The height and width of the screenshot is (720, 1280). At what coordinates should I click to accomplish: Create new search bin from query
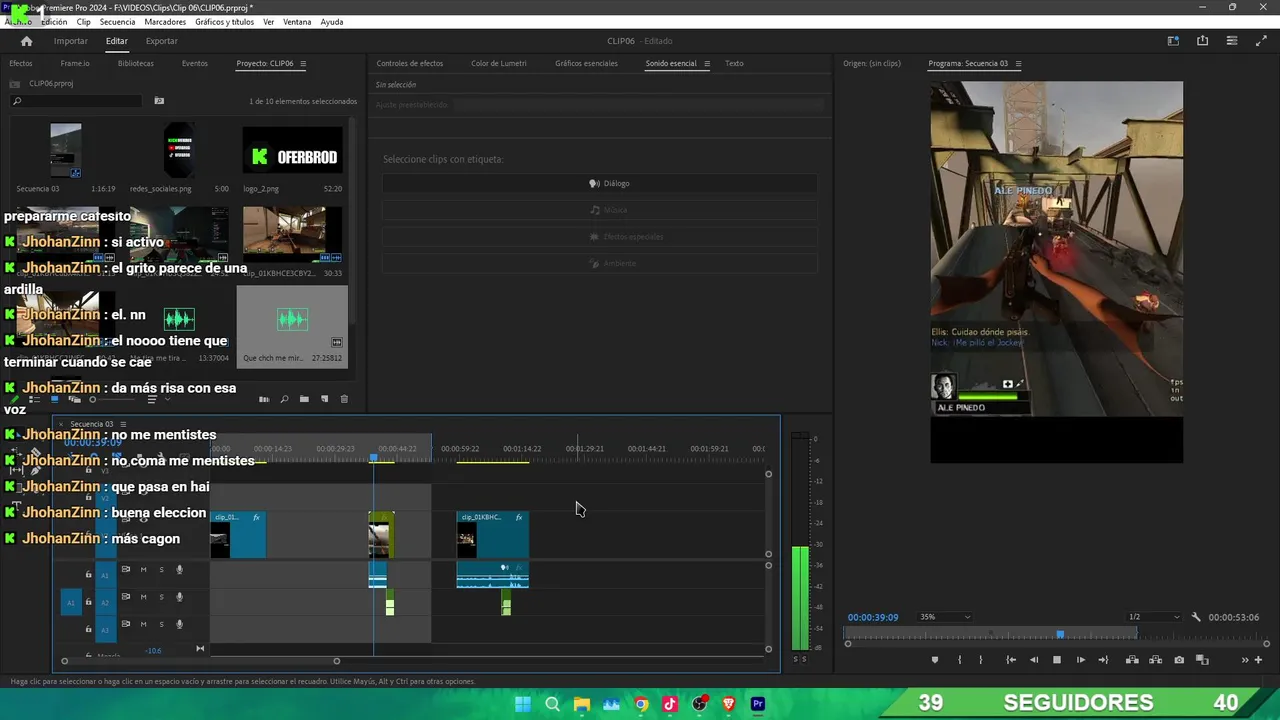[159, 101]
